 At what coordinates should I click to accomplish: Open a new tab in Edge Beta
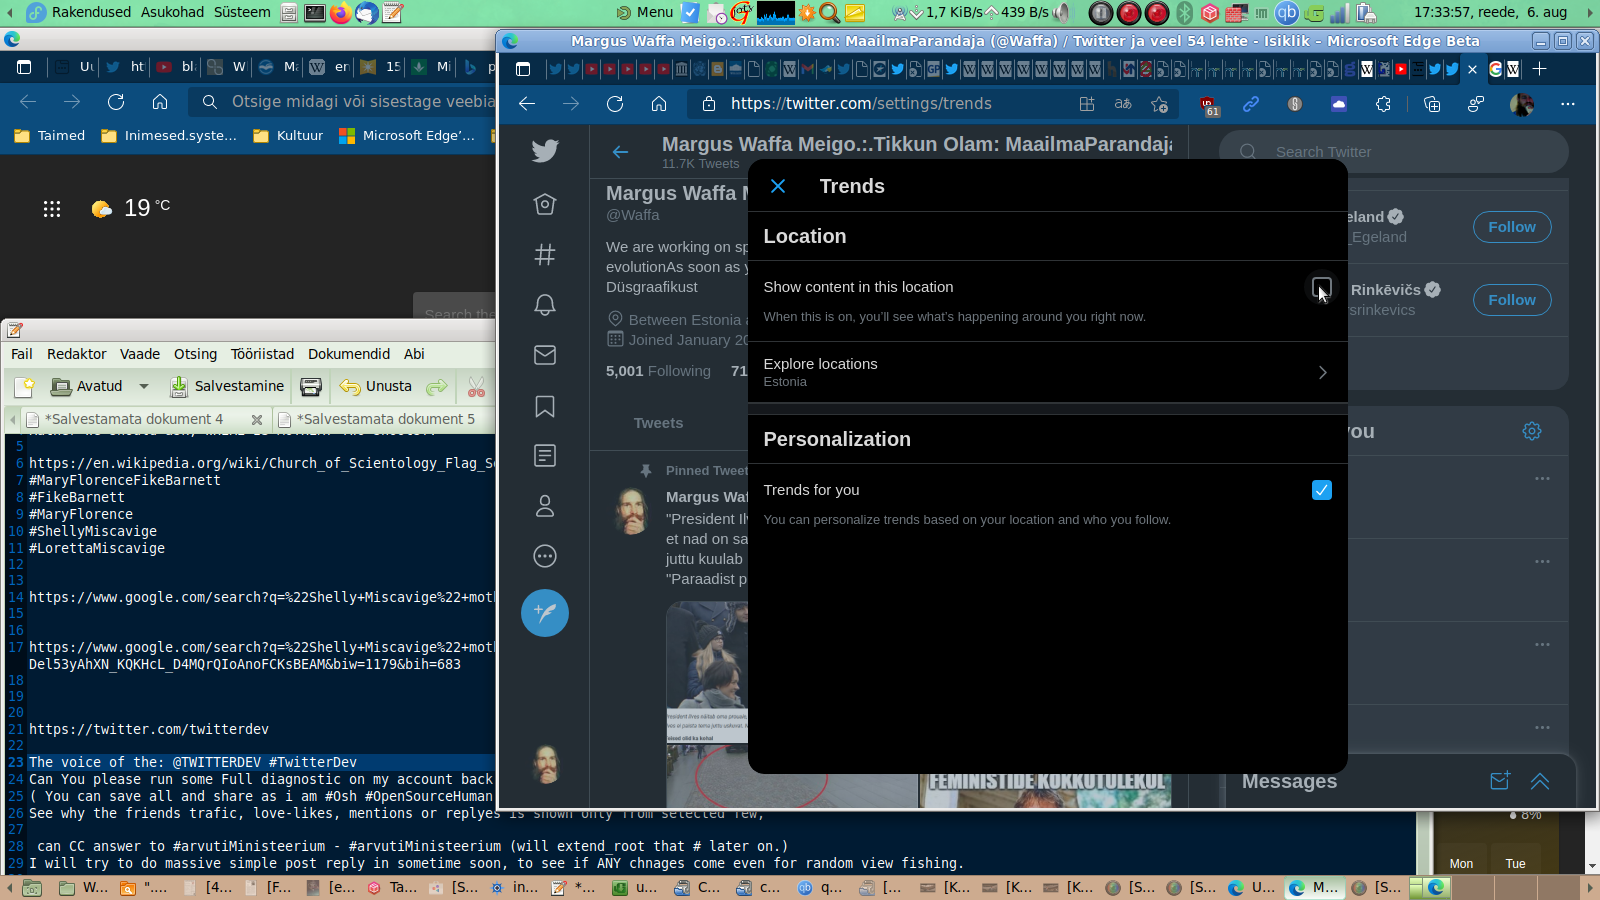(x=1540, y=69)
